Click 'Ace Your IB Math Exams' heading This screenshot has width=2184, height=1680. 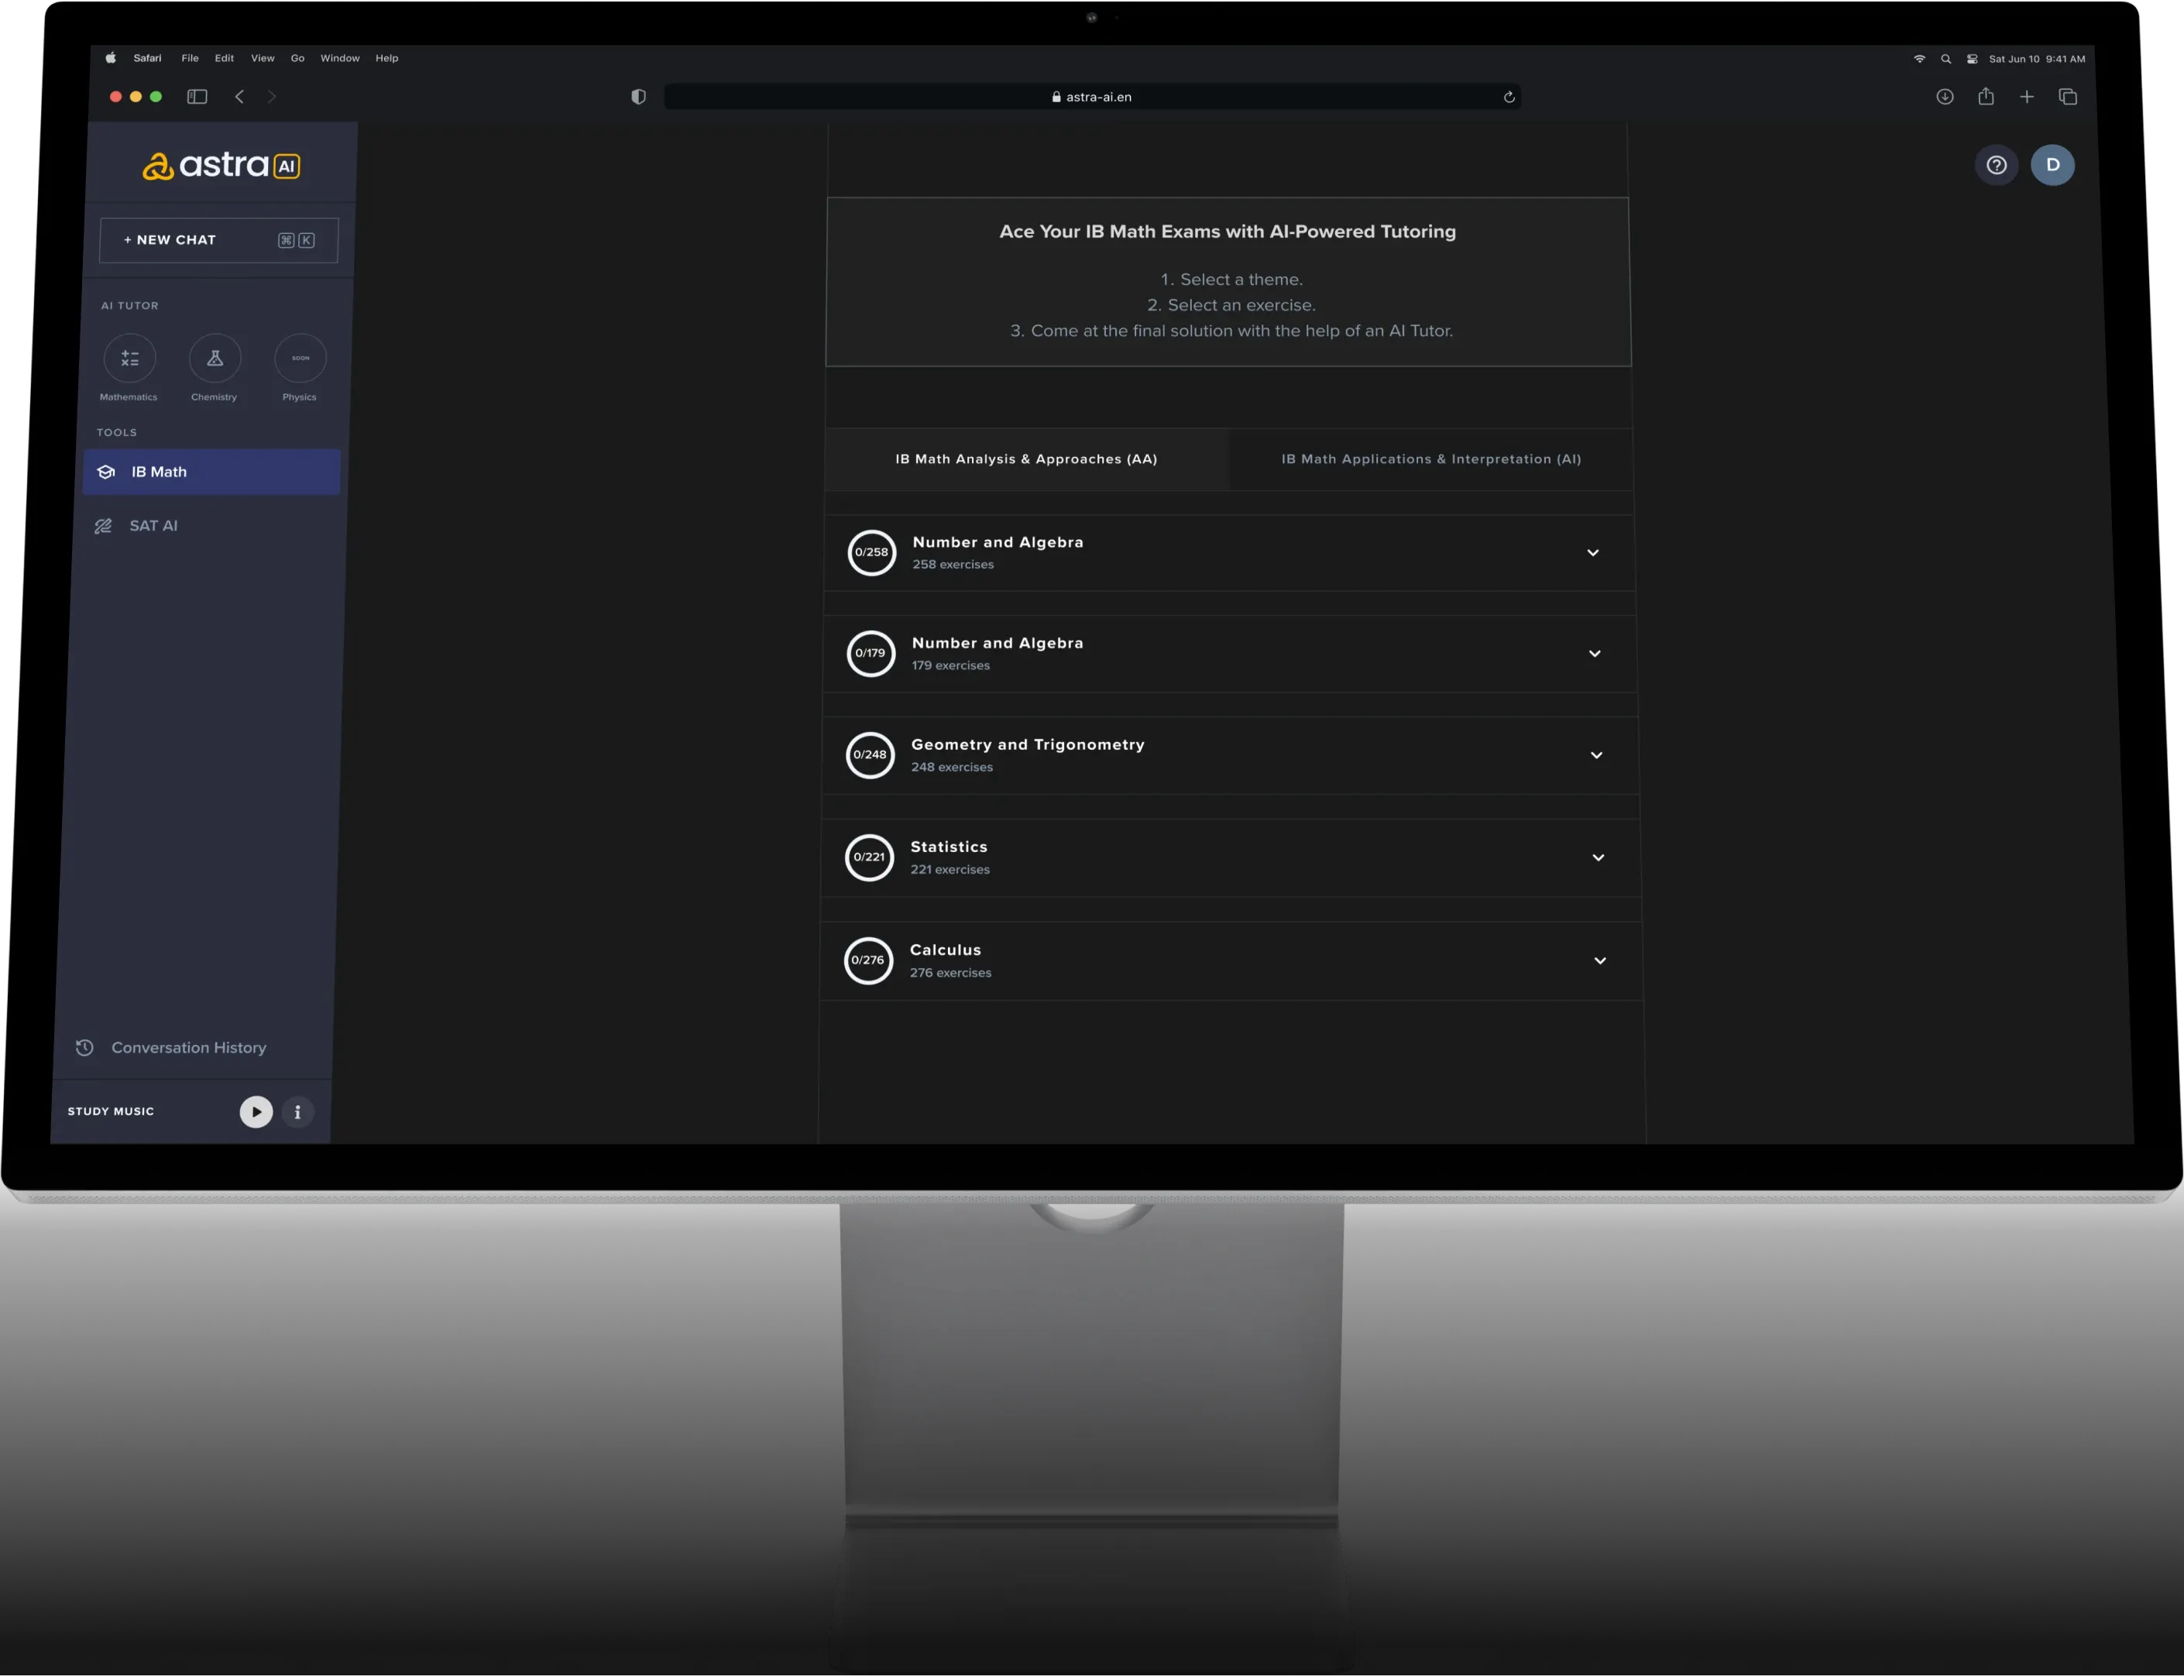pyautogui.click(x=1228, y=232)
